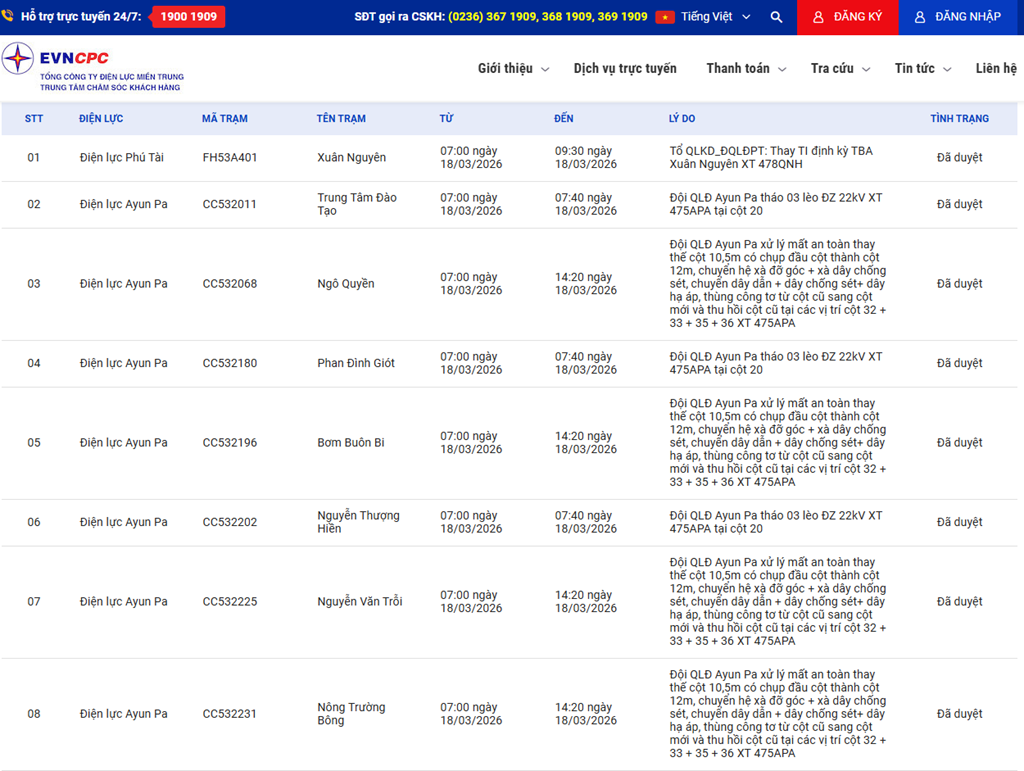The width and height of the screenshot is (1024, 771).
Task: Click the phone support icon
Action: pyautogui.click(x=8, y=17)
